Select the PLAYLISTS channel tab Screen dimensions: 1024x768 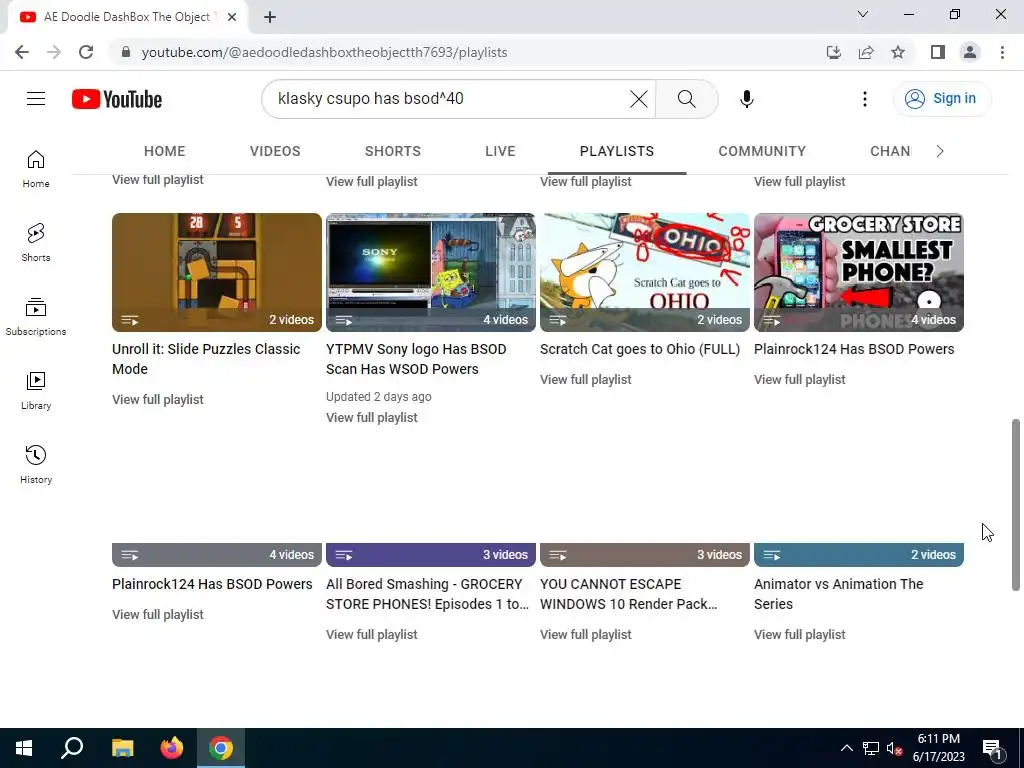tap(617, 152)
